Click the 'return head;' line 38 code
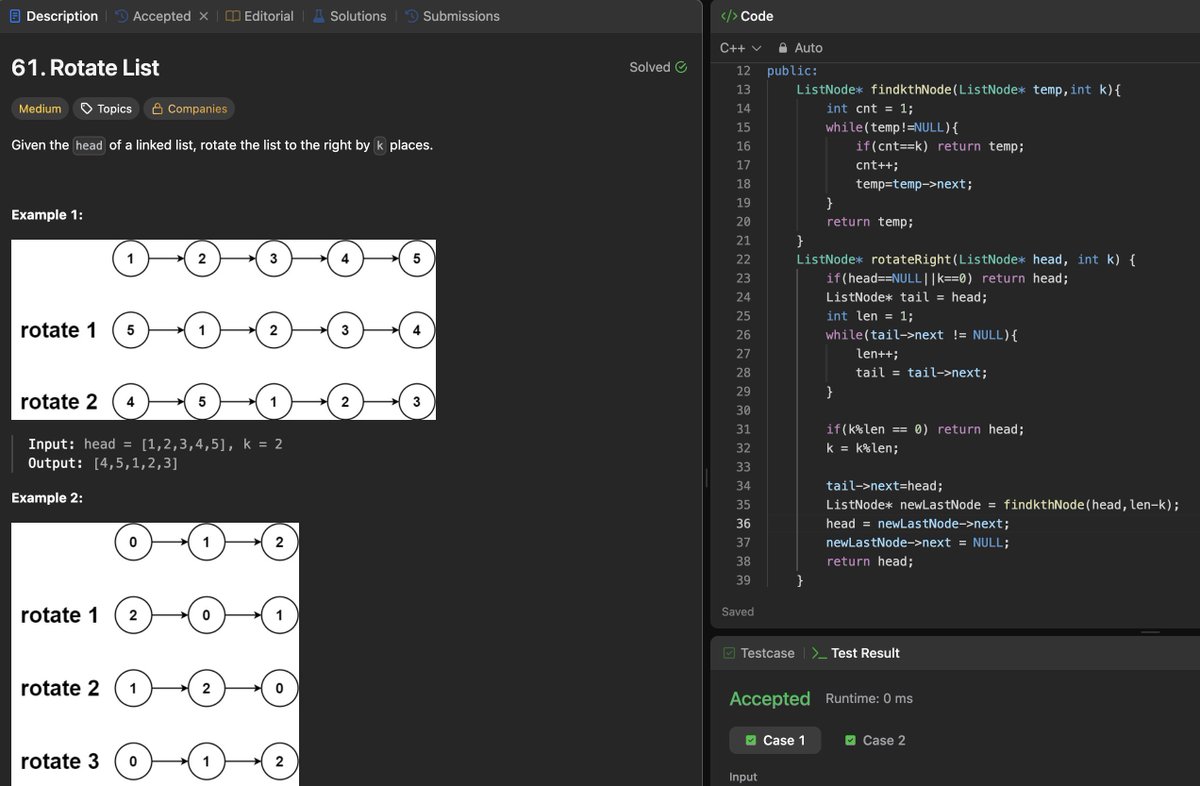This screenshot has height=786, width=1200. tap(870, 561)
